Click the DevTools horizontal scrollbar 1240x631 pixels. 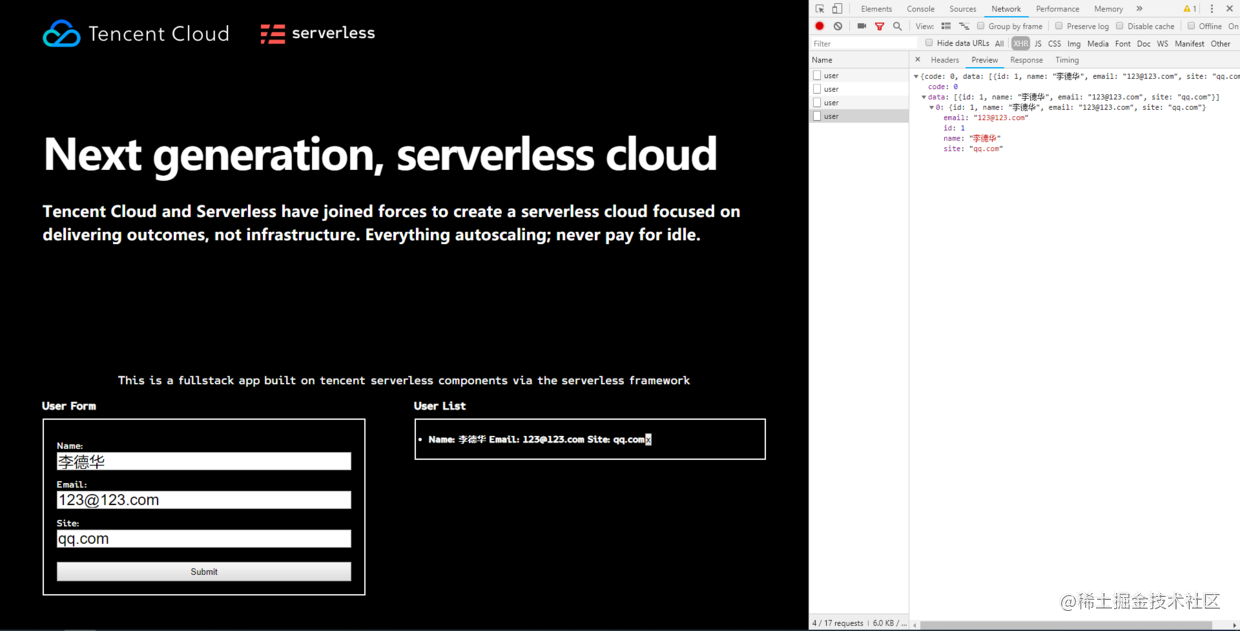click(1065, 625)
